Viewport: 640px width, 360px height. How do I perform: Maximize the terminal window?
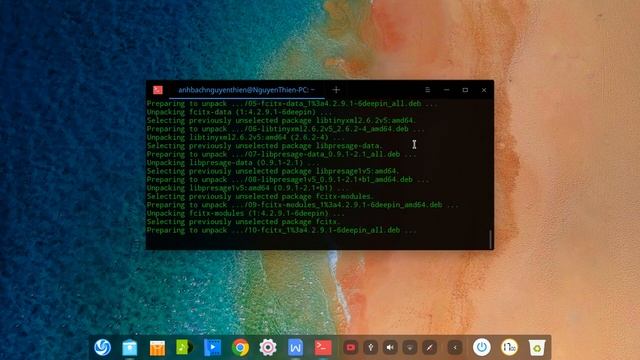tap(465, 90)
